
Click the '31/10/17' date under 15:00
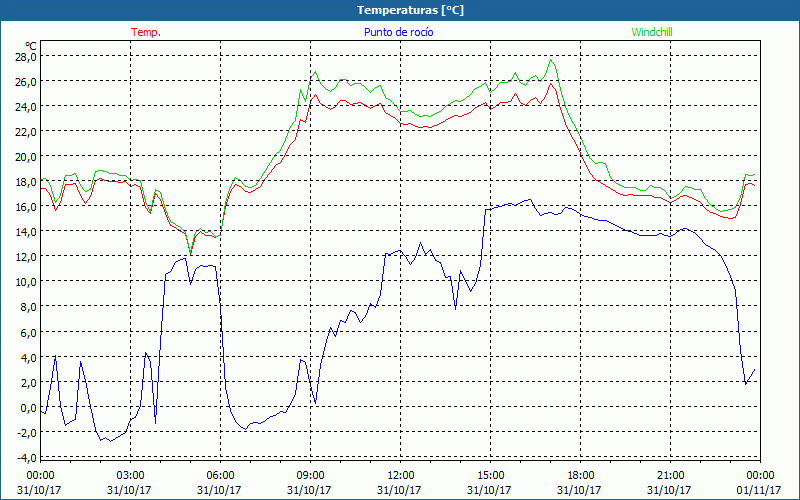coord(489,490)
